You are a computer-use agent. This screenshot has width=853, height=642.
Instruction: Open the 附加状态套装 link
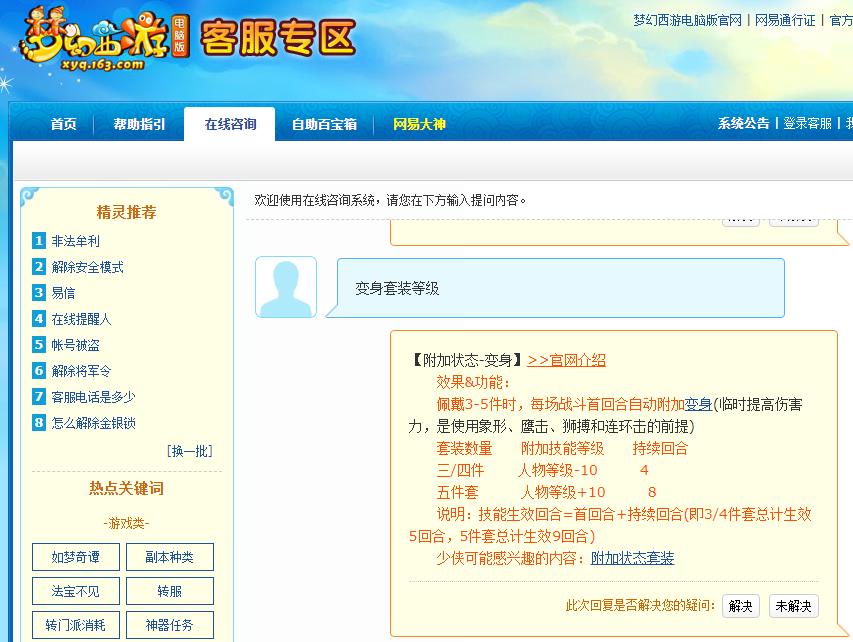tap(633, 558)
